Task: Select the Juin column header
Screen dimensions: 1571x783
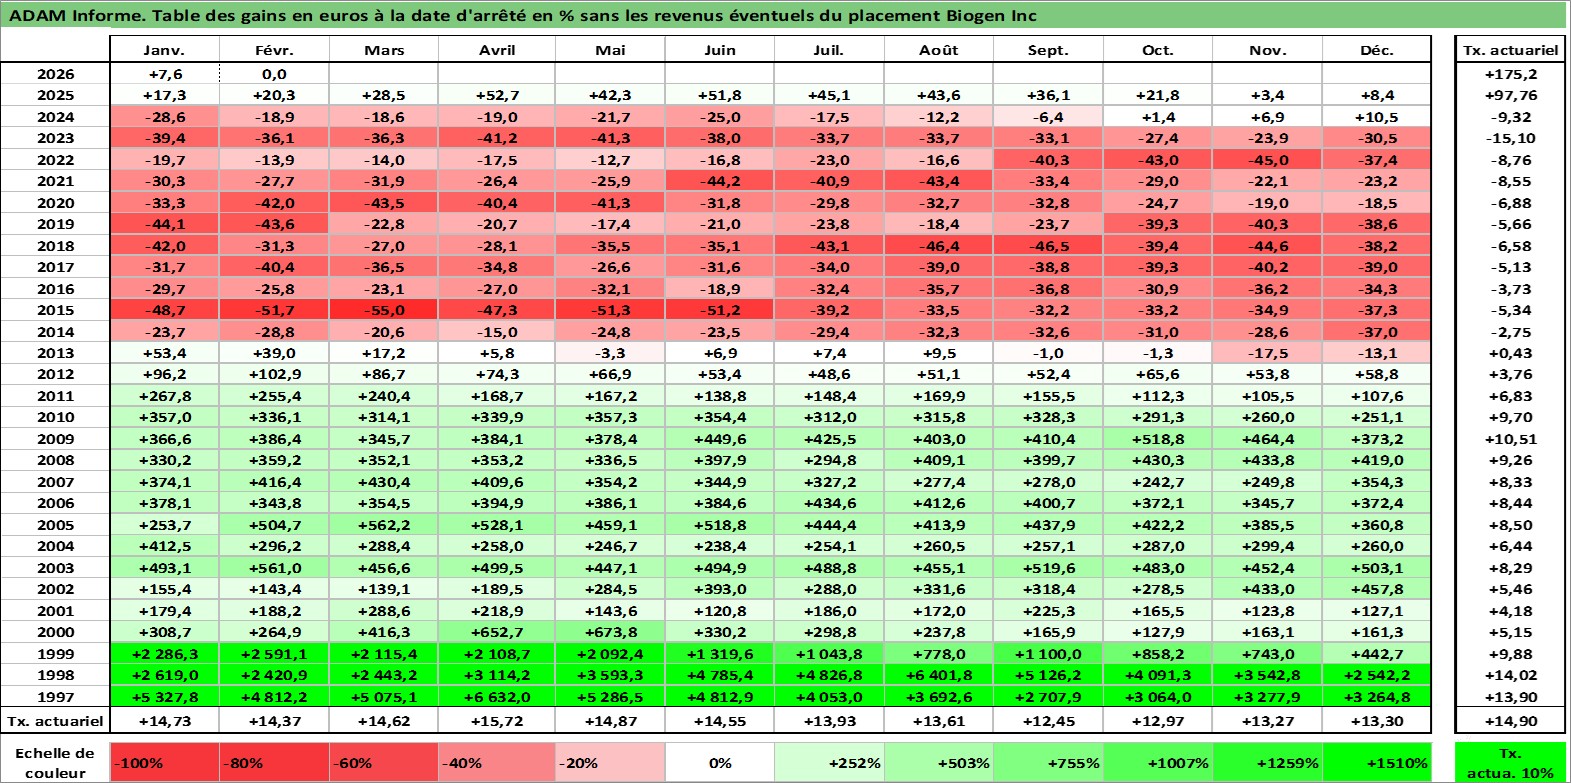Action: [x=720, y=50]
